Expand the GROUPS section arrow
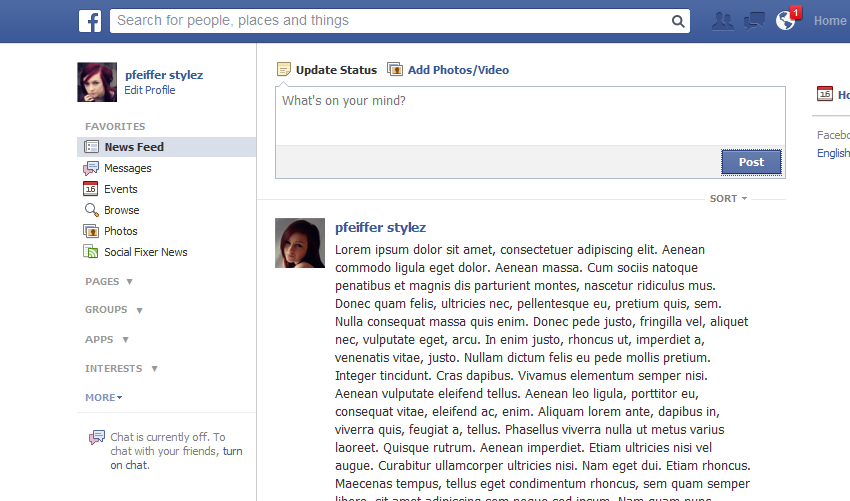Screen dimensions: 850x501 pyautogui.click(x=139, y=311)
